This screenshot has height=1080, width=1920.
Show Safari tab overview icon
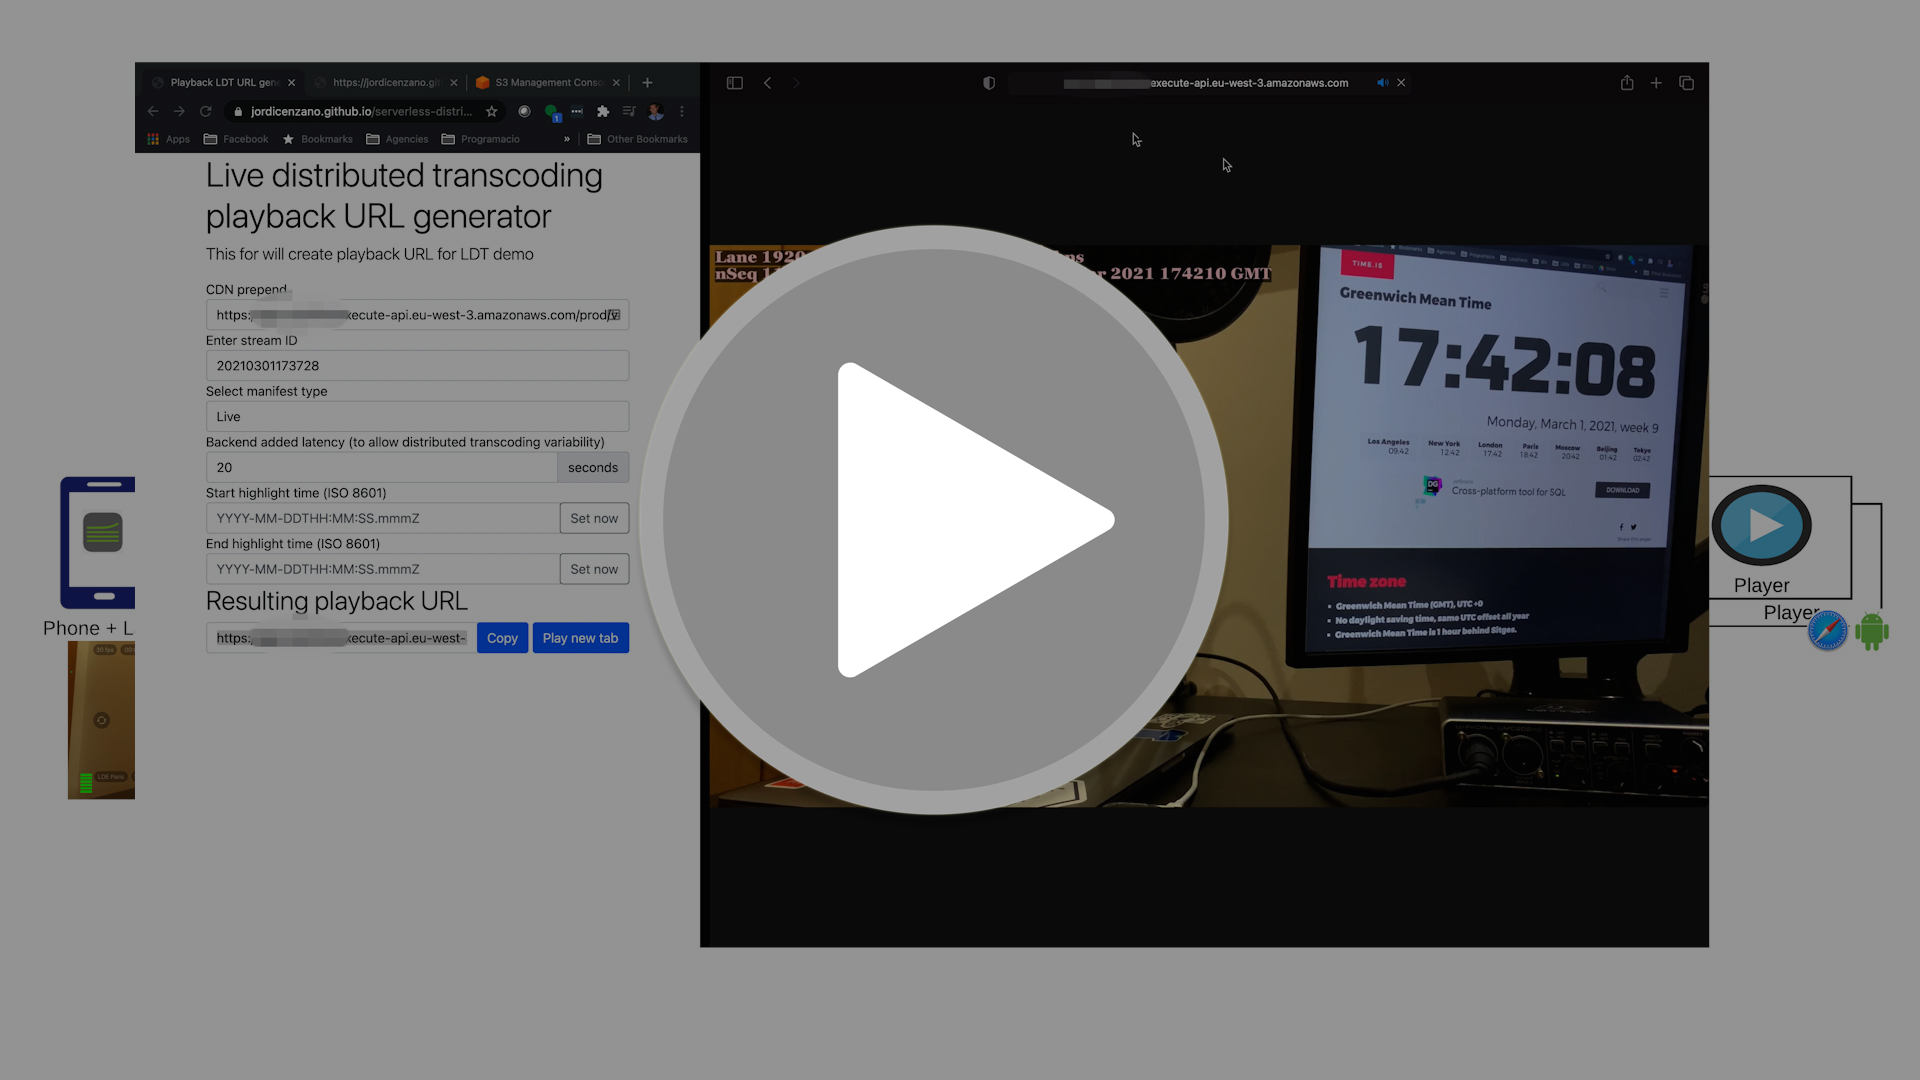pyautogui.click(x=1686, y=83)
